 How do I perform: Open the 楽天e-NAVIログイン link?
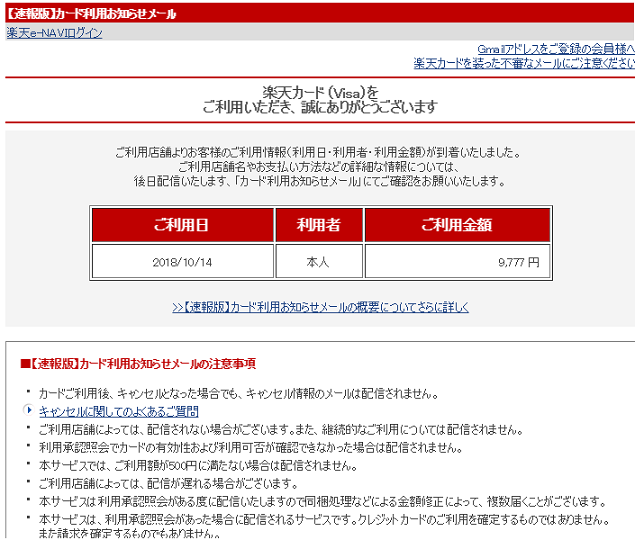[54, 33]
